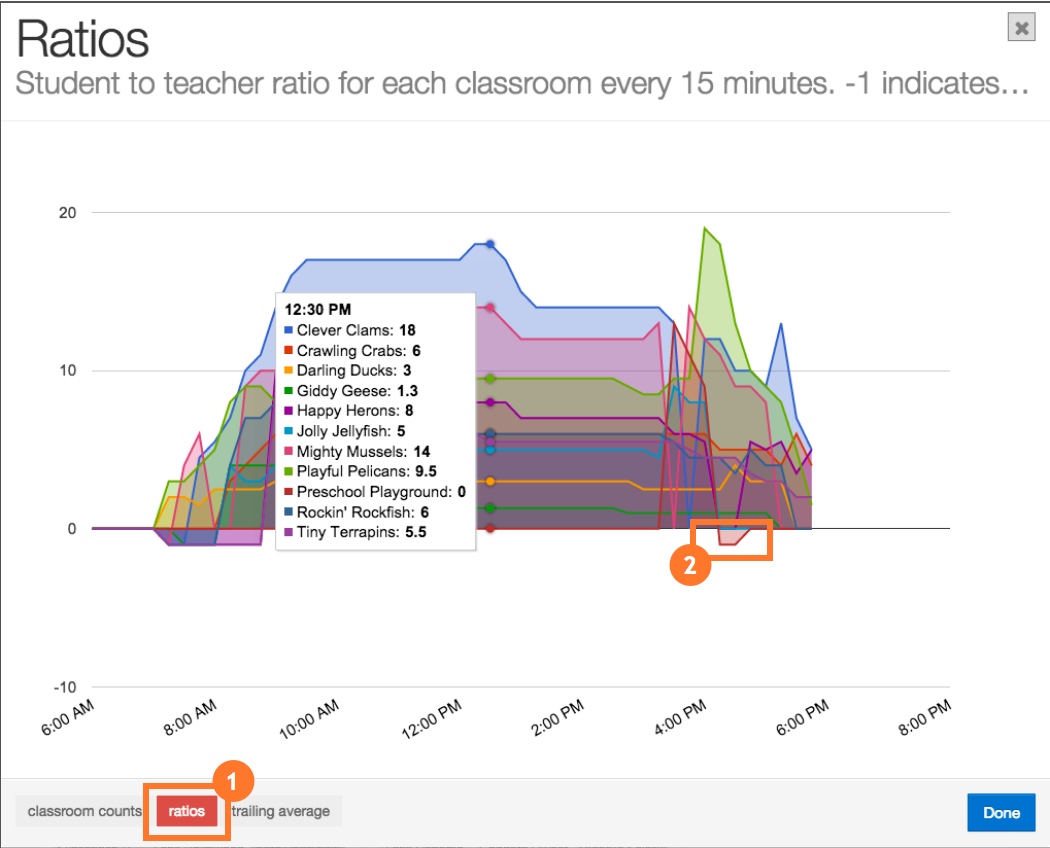
Task: Click the Darling Ducks orange data point
Action: pos(490,481)
